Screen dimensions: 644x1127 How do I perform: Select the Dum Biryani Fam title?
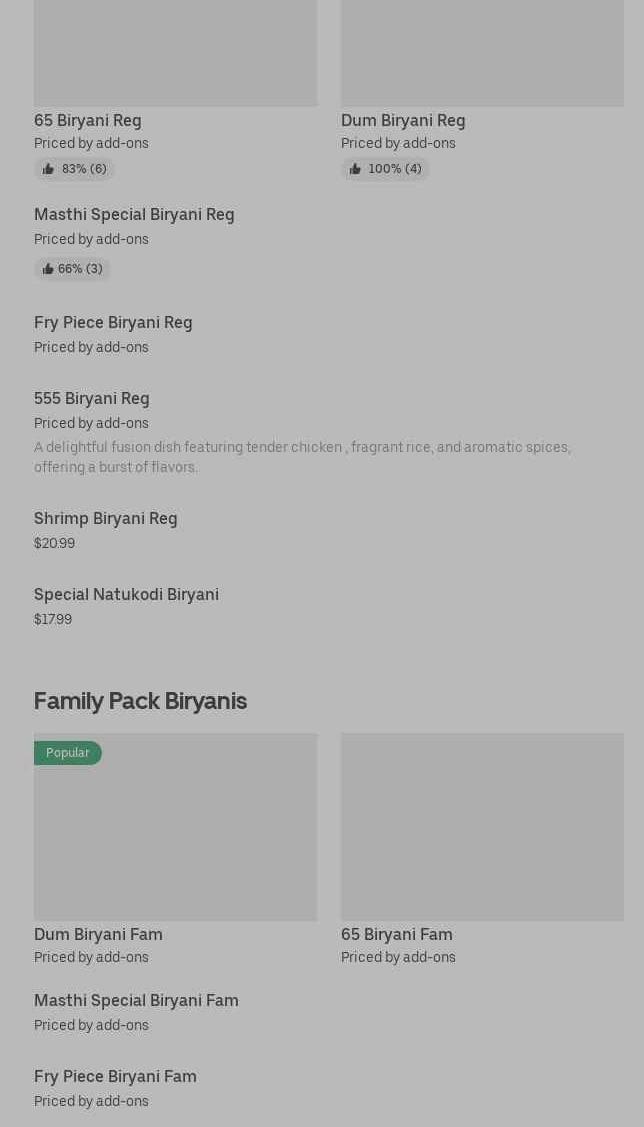[x=98, y=934]
